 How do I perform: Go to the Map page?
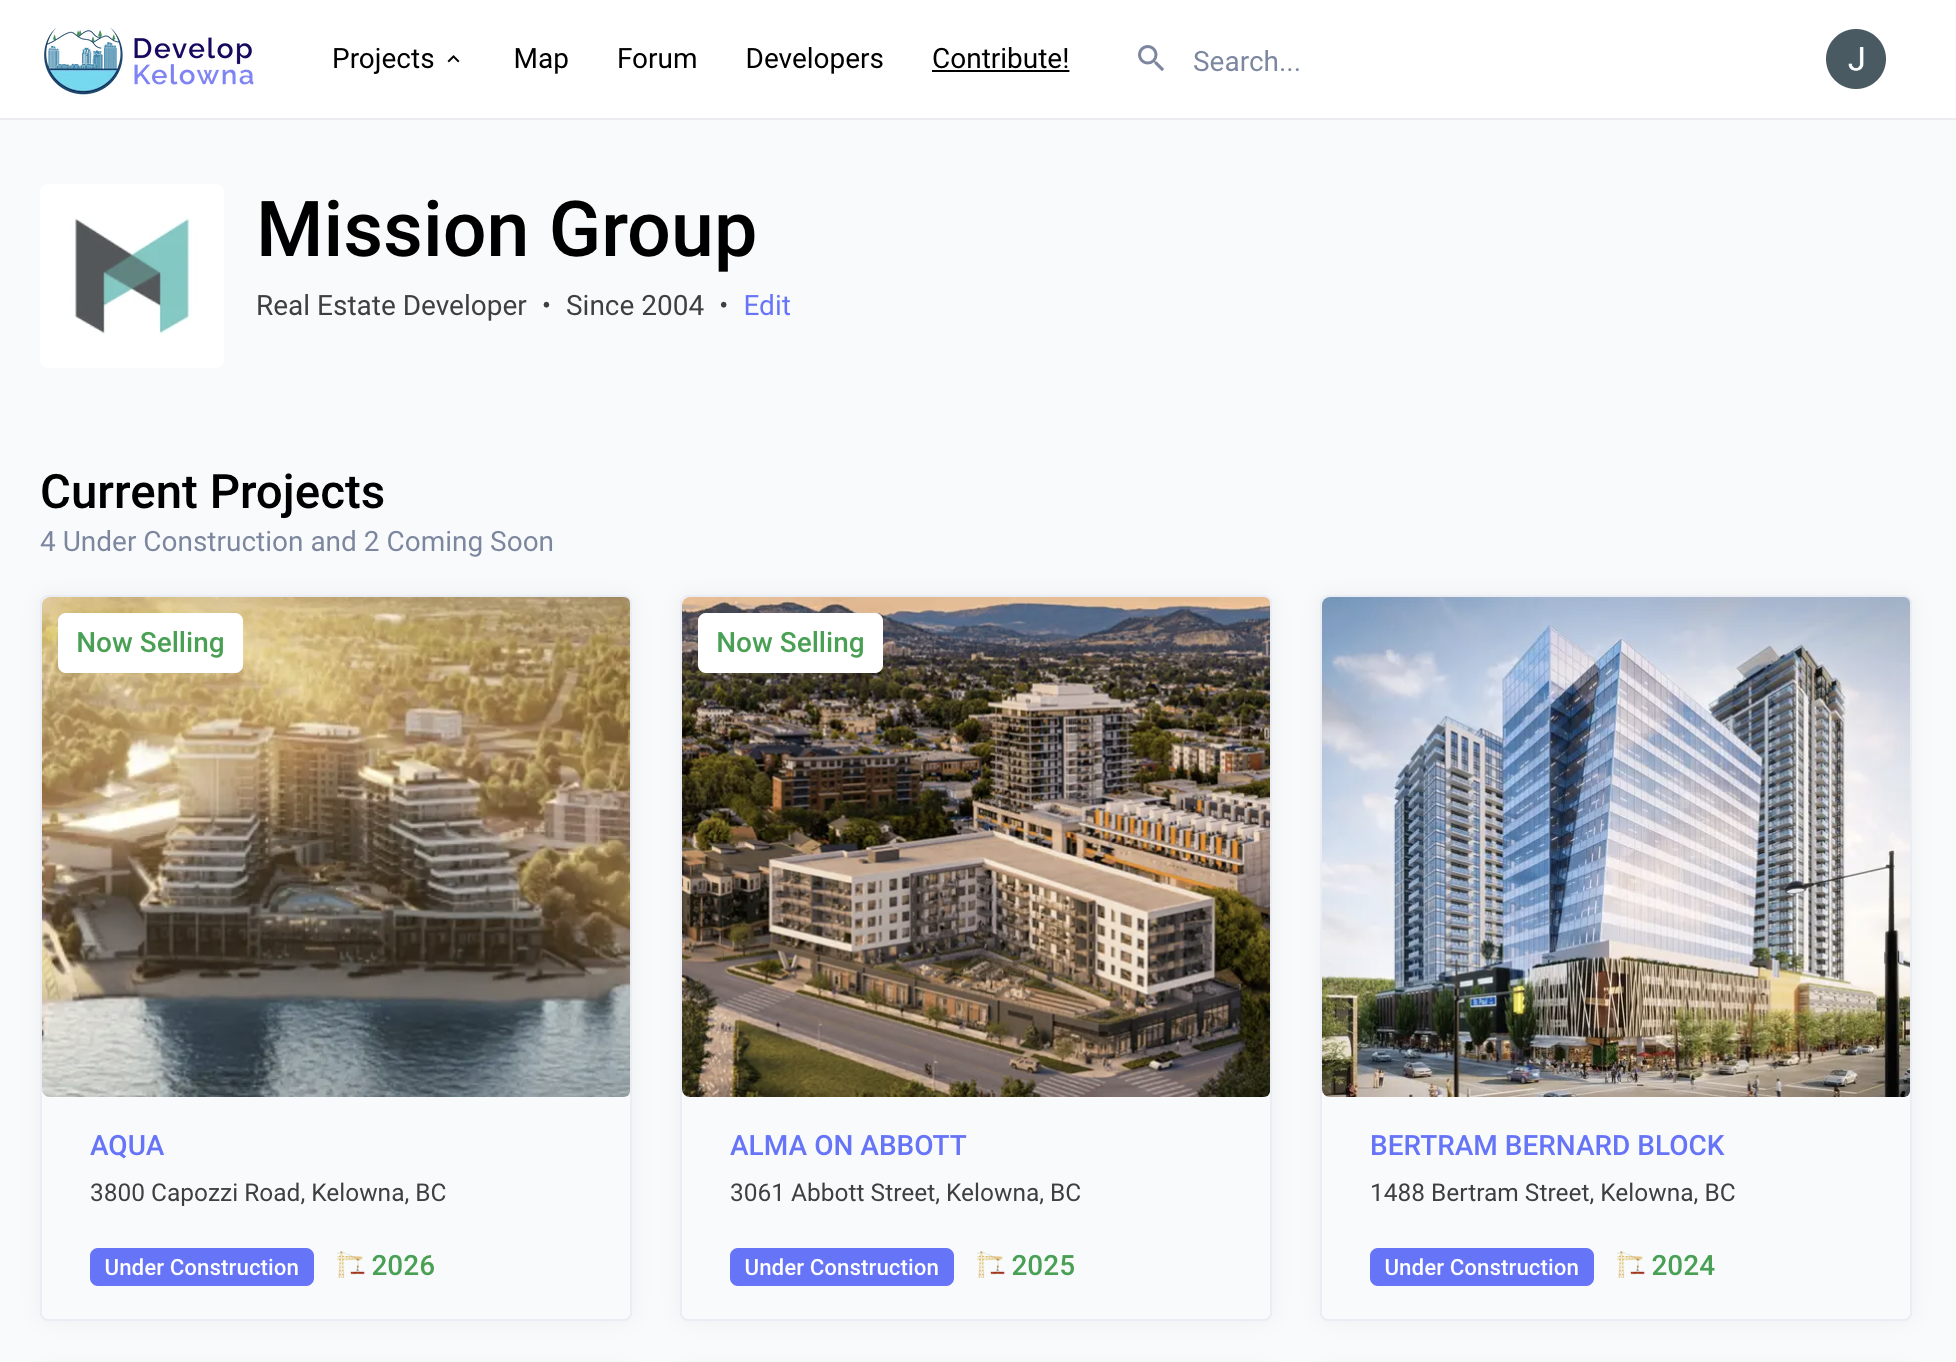[541, 59]
